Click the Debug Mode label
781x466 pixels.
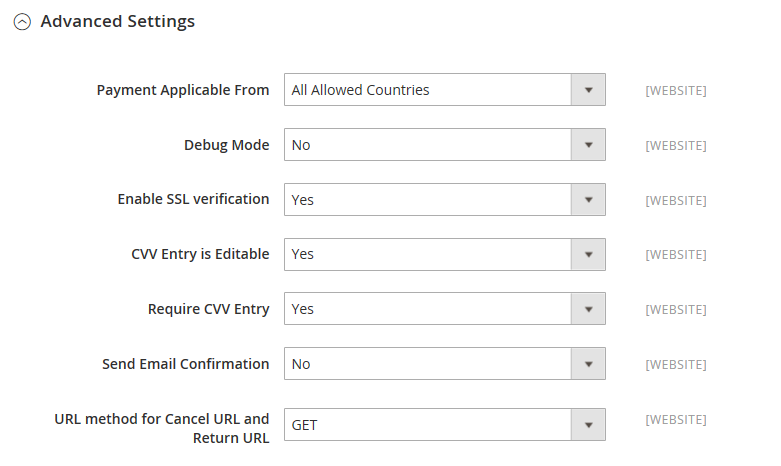tap(226, 145)
